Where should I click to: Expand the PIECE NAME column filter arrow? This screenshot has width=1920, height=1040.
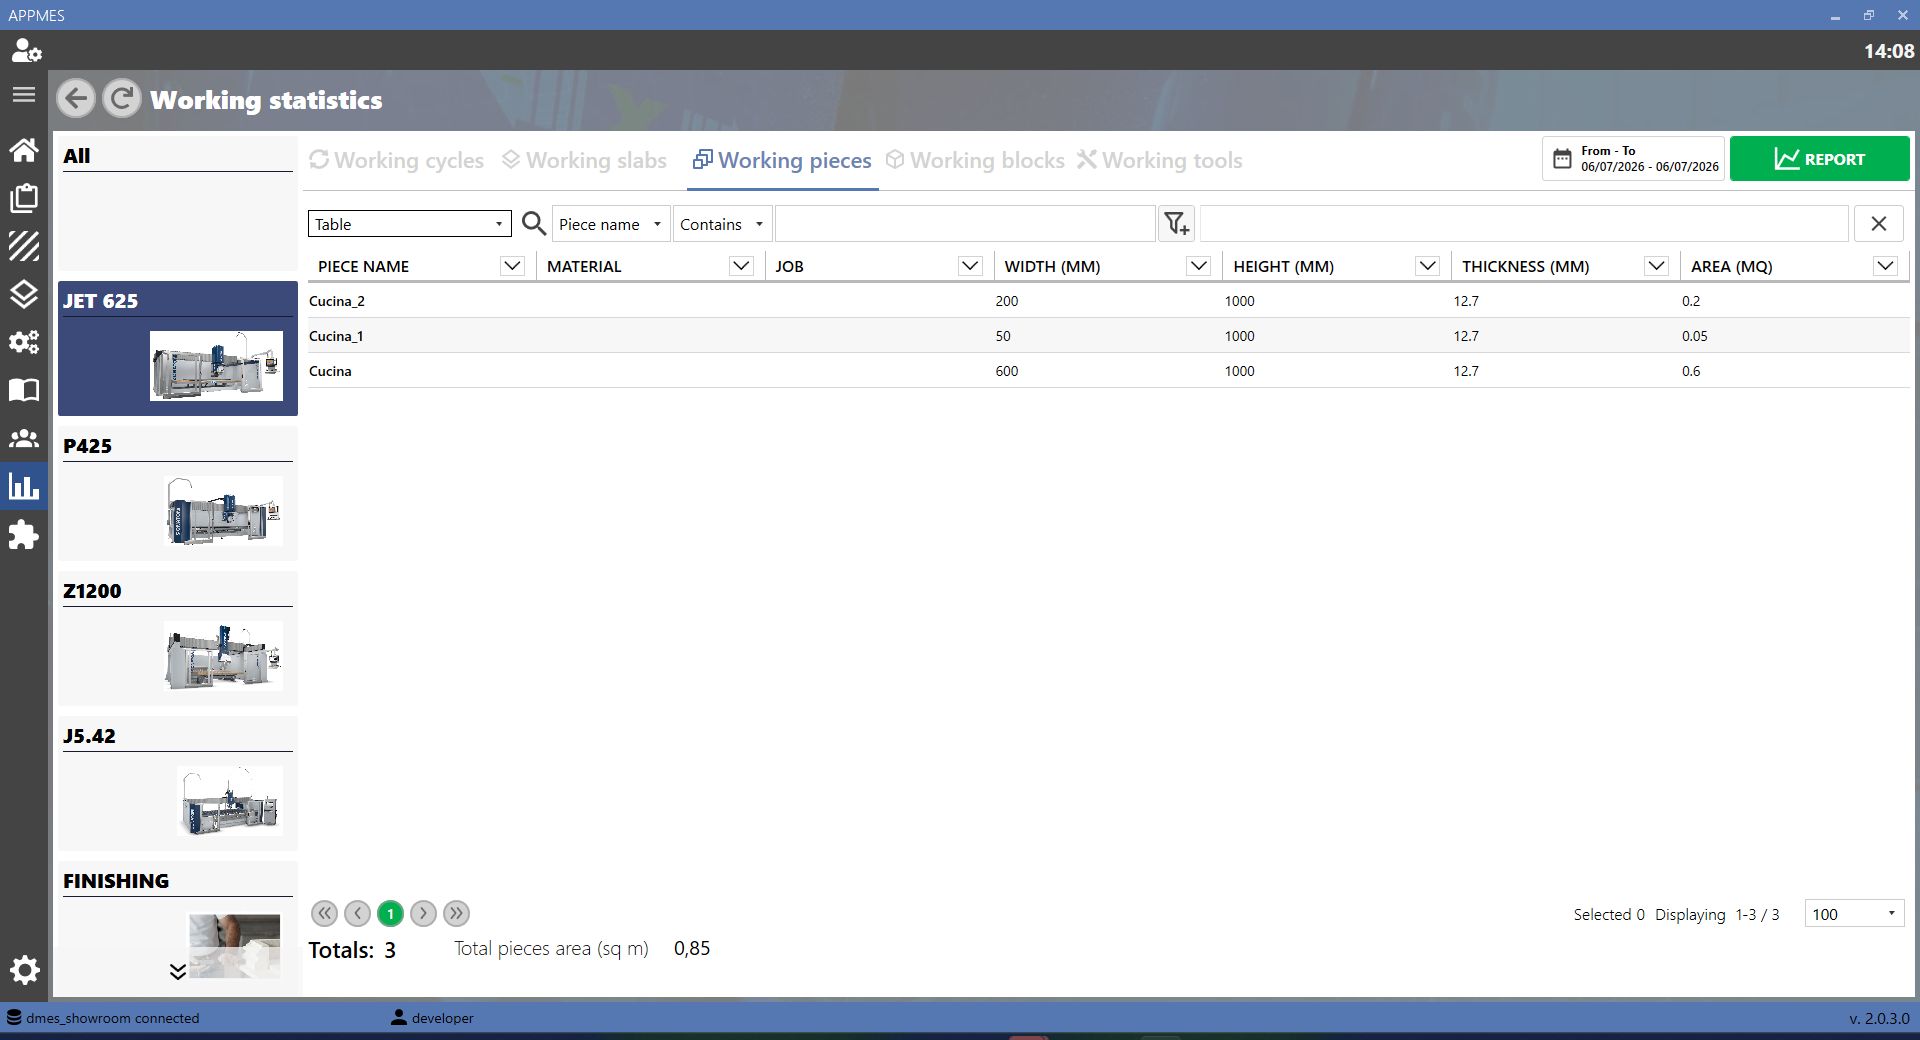pos(512,266)
